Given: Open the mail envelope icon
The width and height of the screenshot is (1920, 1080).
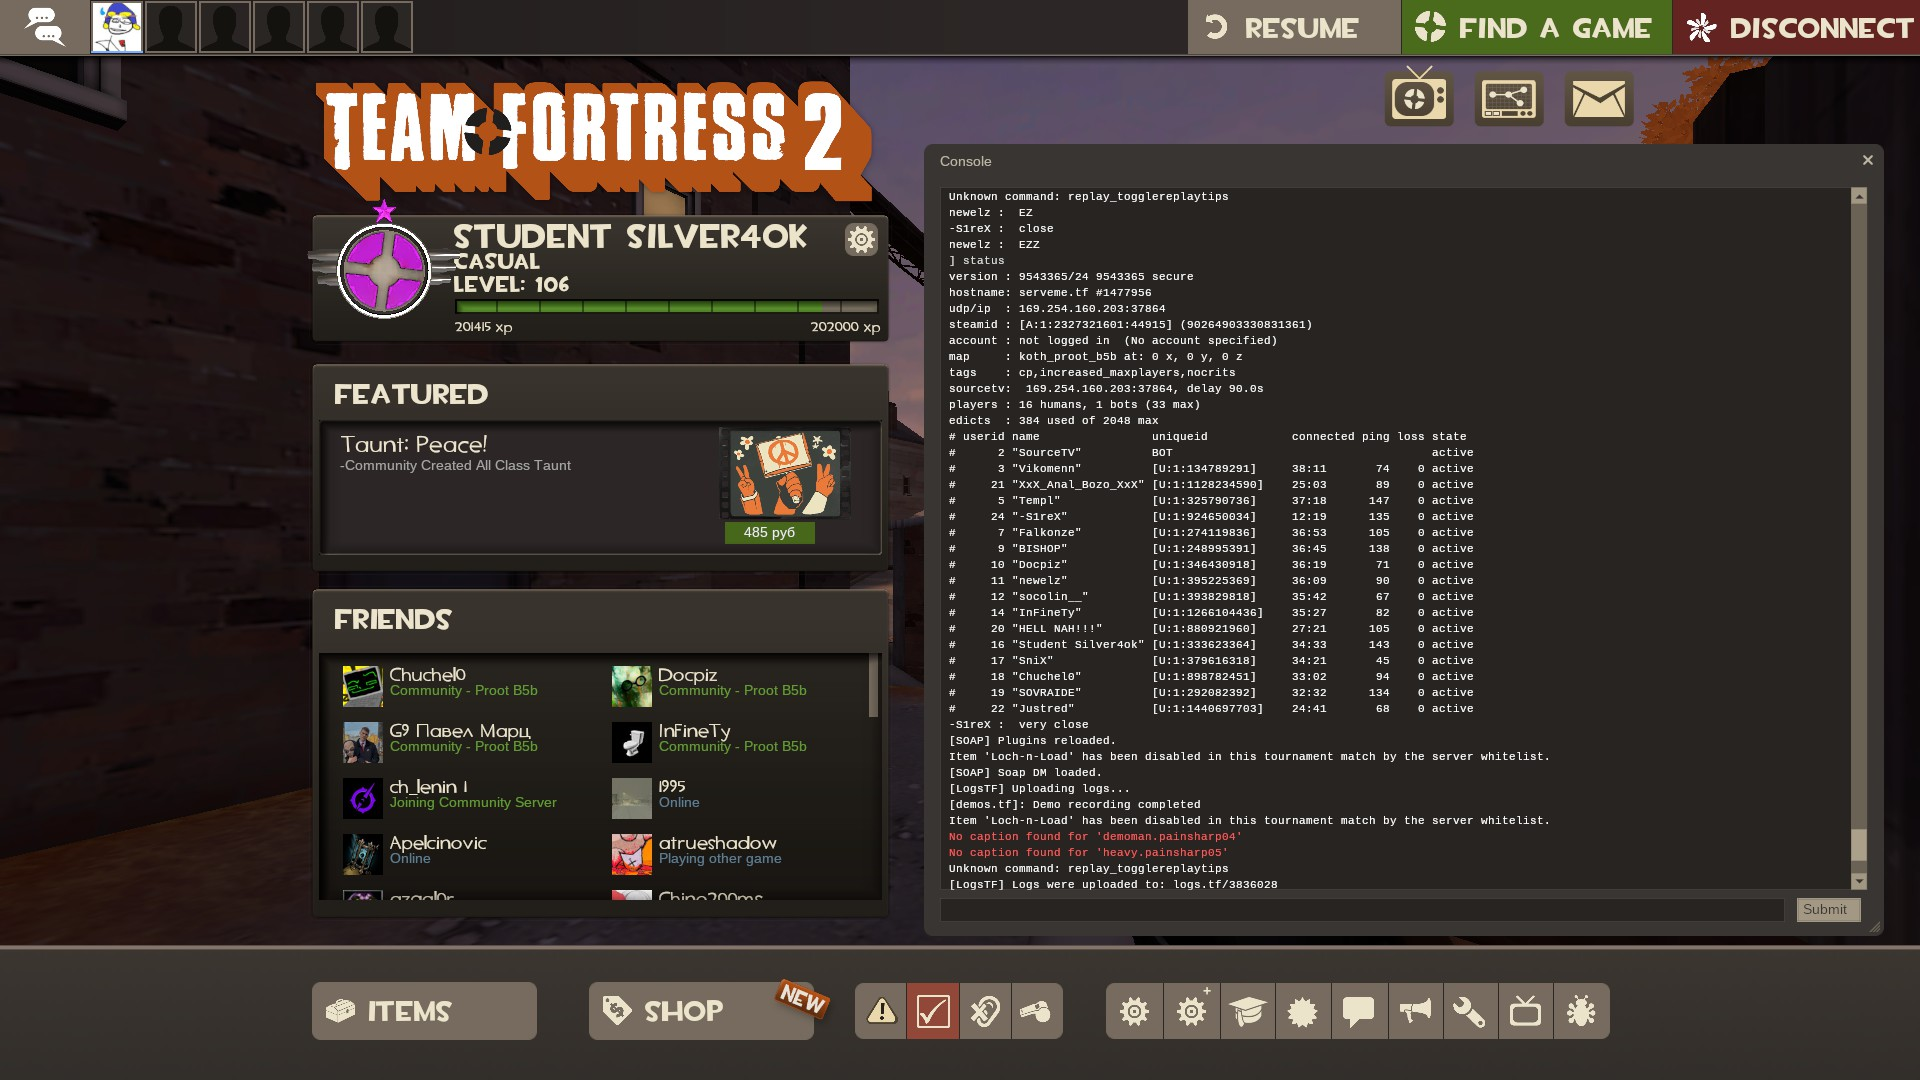Looking at the screenshot, I should [1598, 99].
